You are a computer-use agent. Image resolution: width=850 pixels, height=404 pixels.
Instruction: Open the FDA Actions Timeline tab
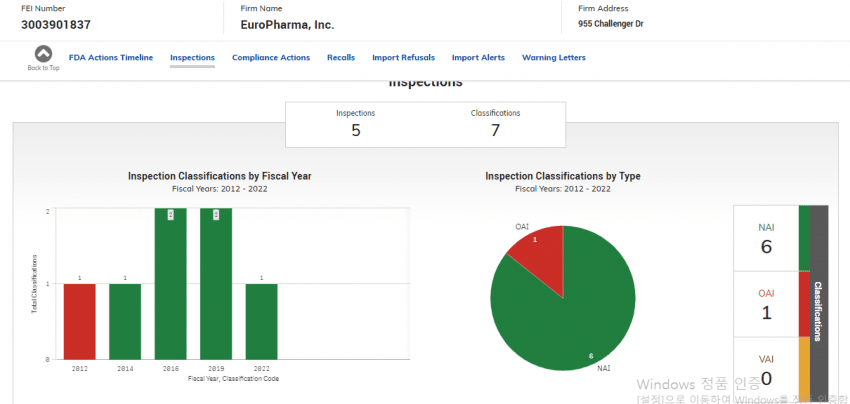111,57
